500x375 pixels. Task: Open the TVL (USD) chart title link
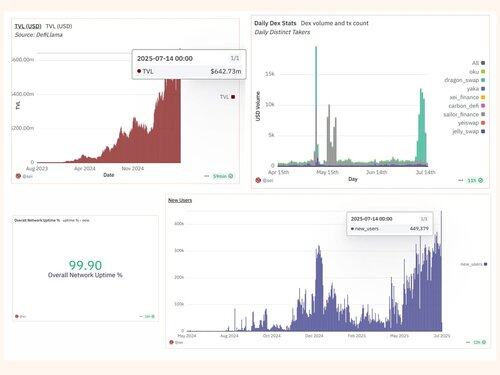pyautogui.click(x=28, y=26)
